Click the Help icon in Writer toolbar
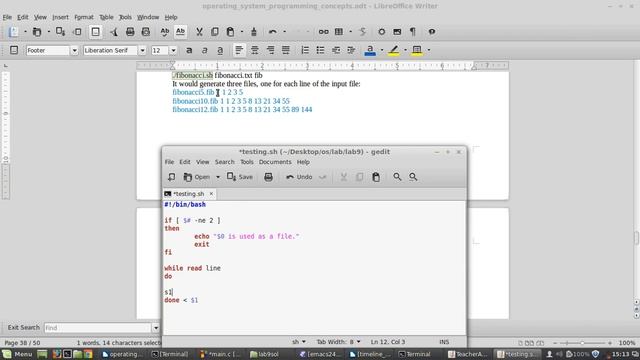The width and height of the screenshot is (640, 360). tap(432, 31)
